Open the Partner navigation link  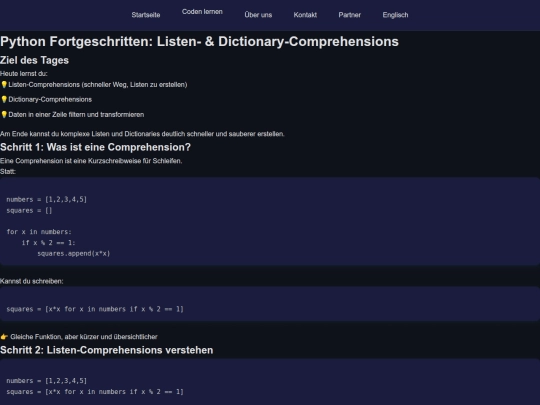click(x=350, y=15)
